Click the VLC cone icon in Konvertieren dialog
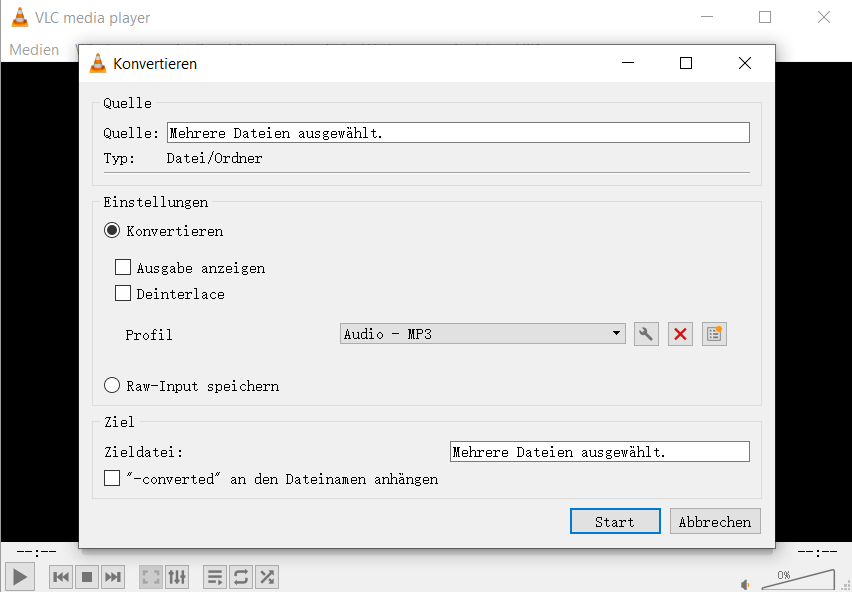This screenshot has height=592, width=852. [98, 64]
